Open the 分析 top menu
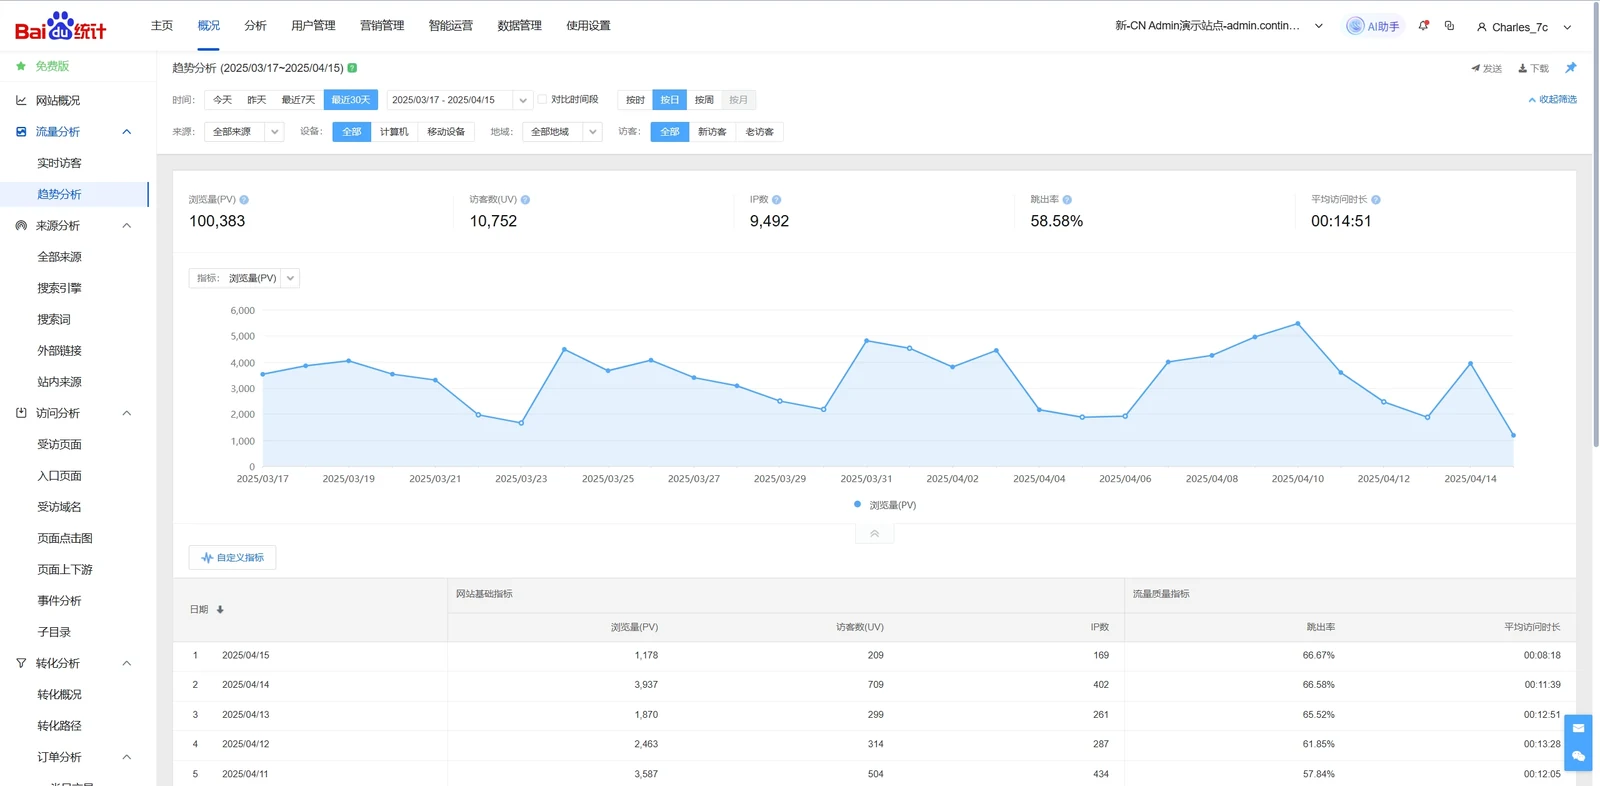The width and height of the screenshot is (1600, 786). [255, 26]
